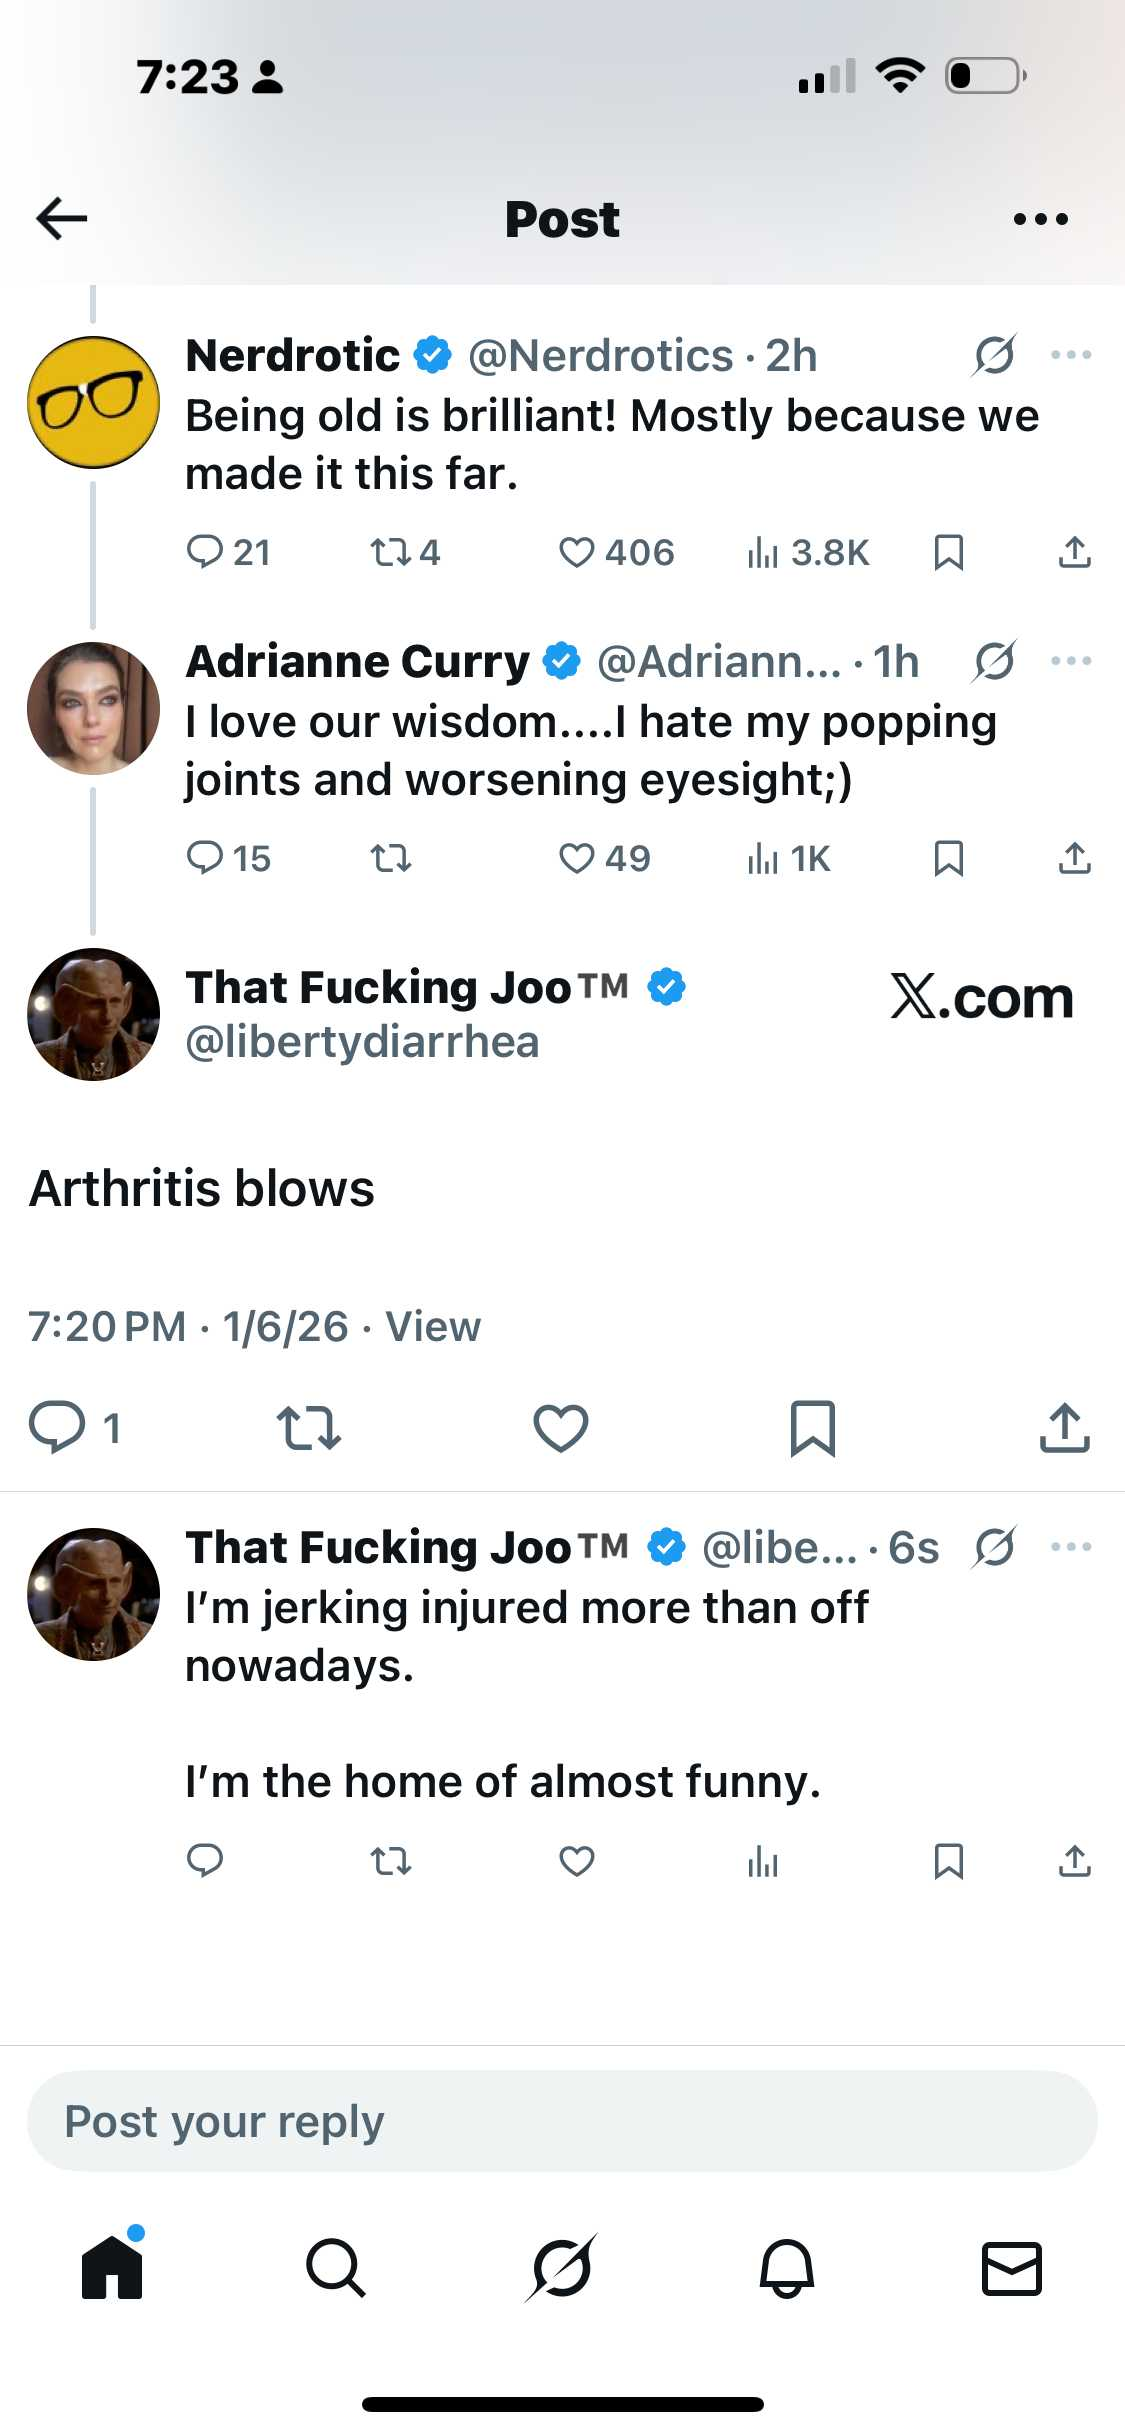Viewport: 1125px width, 2436px height.
Task: Open the Search tab
Action: (336, 2267)
